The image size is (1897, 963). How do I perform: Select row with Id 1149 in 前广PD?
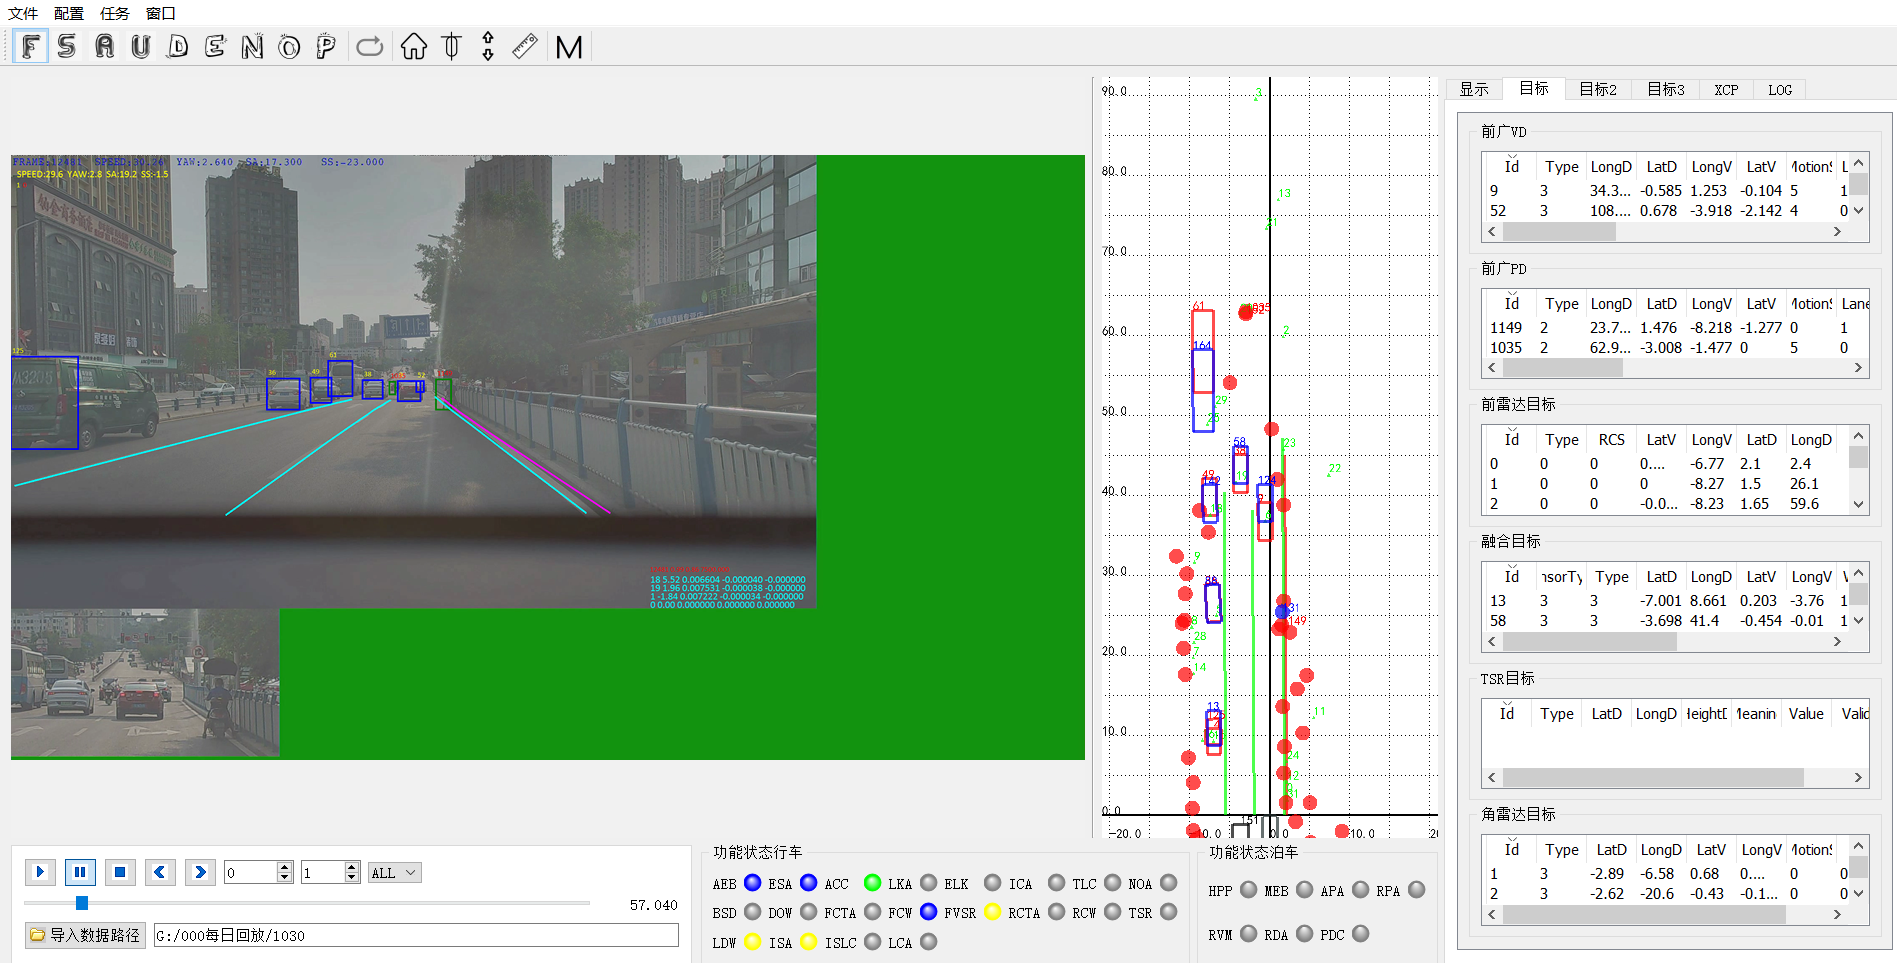[1673, 328]
